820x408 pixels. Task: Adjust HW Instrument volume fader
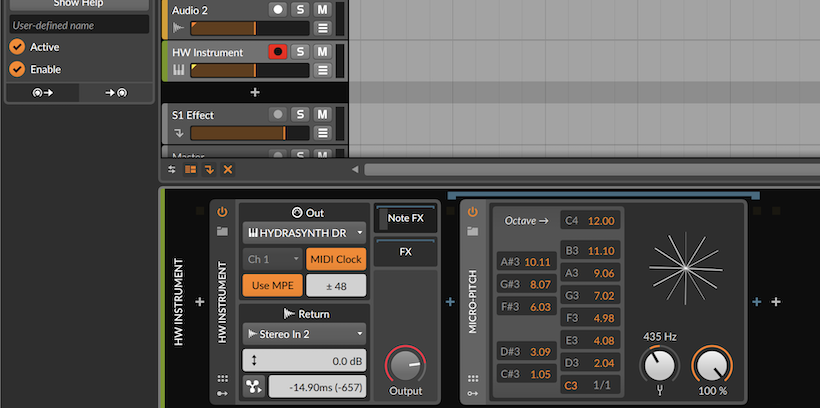tap(250, 70)
